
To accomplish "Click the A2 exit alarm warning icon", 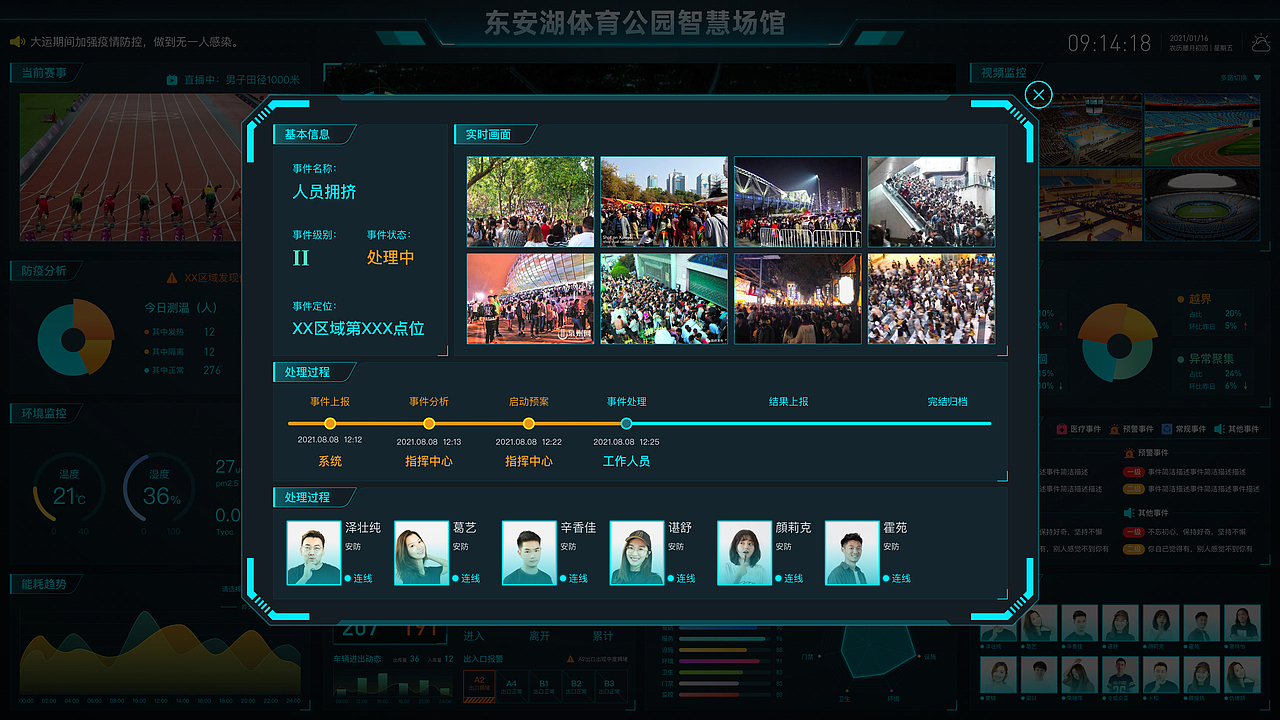I will [x=571, y=660].
